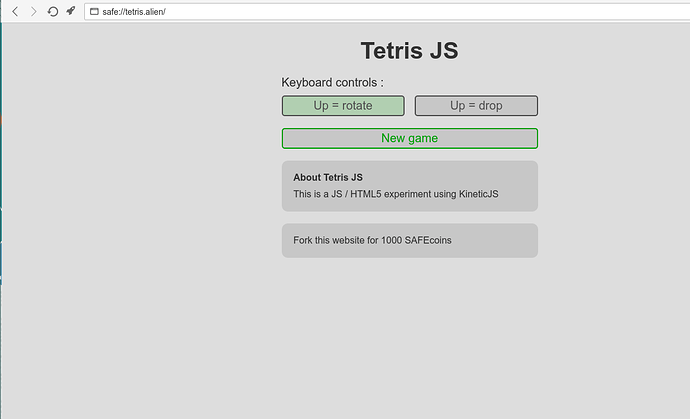Screen dimensions: 690x419
Task: Click the rocket icon in the toolbar
Action: 71,11
